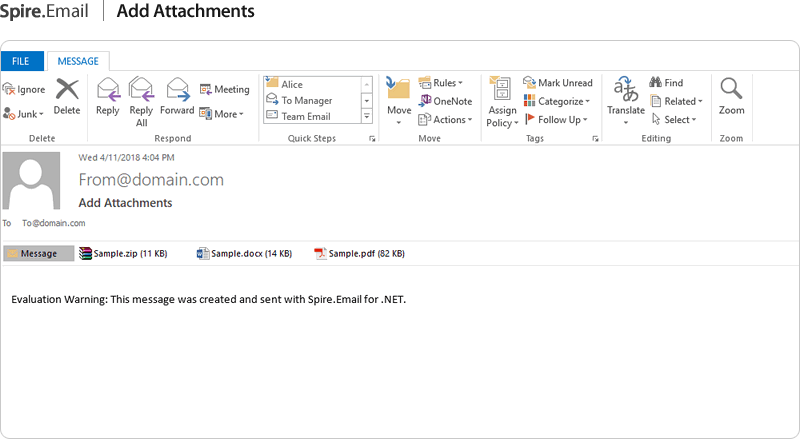
Task: Send message to OneNote
Action: pos(445,101)
